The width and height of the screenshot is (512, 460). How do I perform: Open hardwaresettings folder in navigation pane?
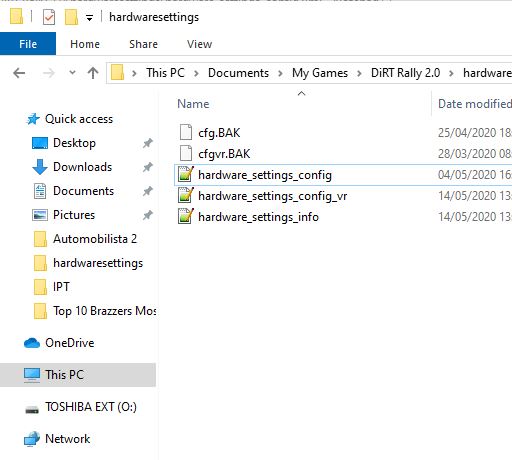(x=98, y=263)
